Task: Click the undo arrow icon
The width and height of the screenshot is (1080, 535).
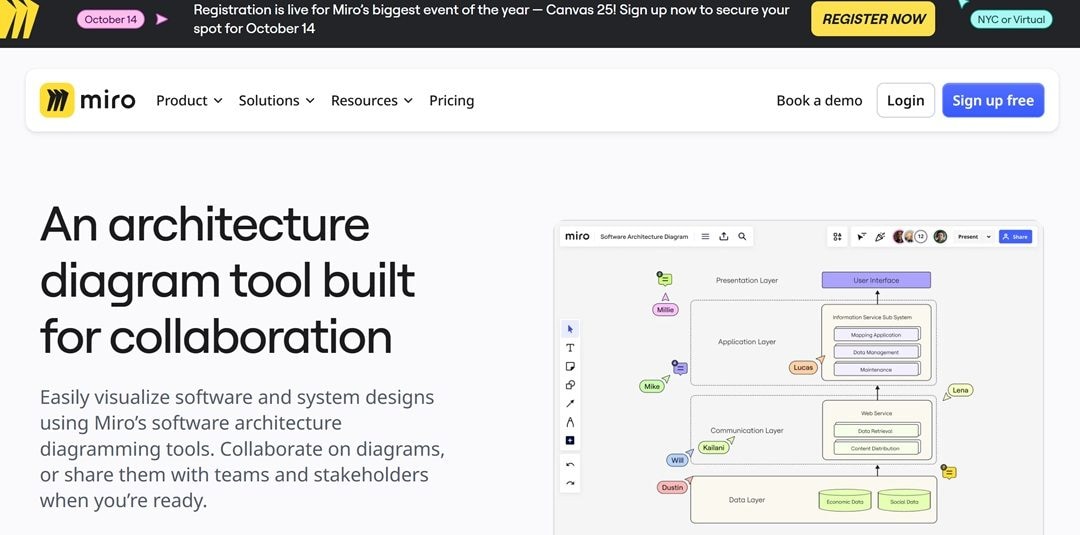Action: click(x=570, y=465)
